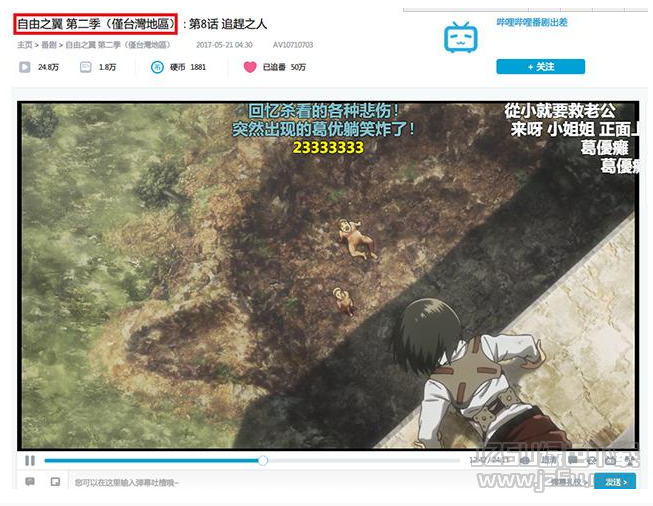Click the playback time display in the player

(x=489, y=460)
